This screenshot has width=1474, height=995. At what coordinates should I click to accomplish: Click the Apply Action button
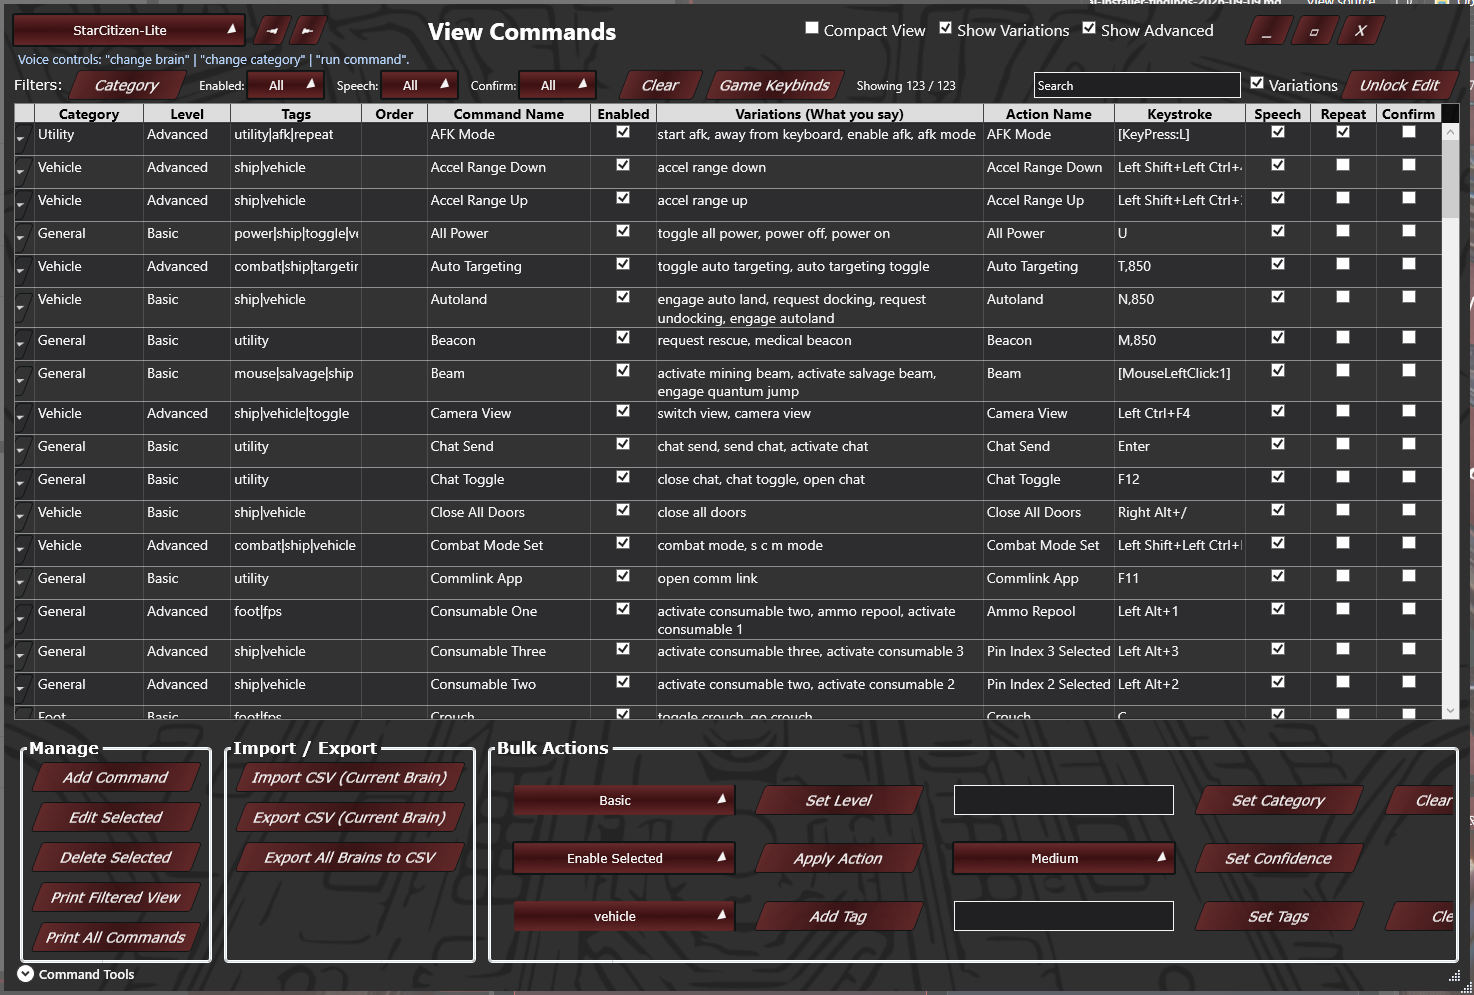pyautogui.click(x=839, y=858)
